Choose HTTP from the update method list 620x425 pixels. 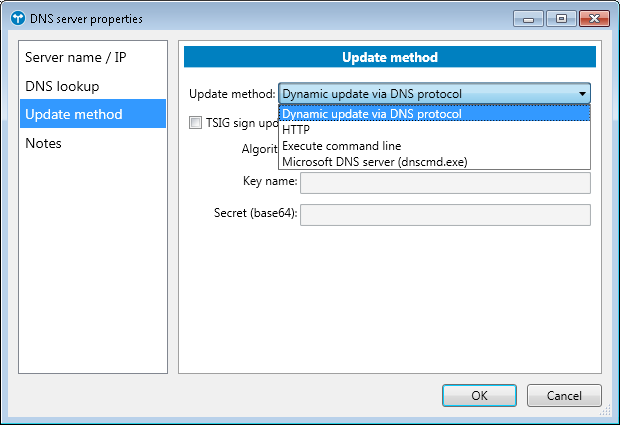(296, 129)
